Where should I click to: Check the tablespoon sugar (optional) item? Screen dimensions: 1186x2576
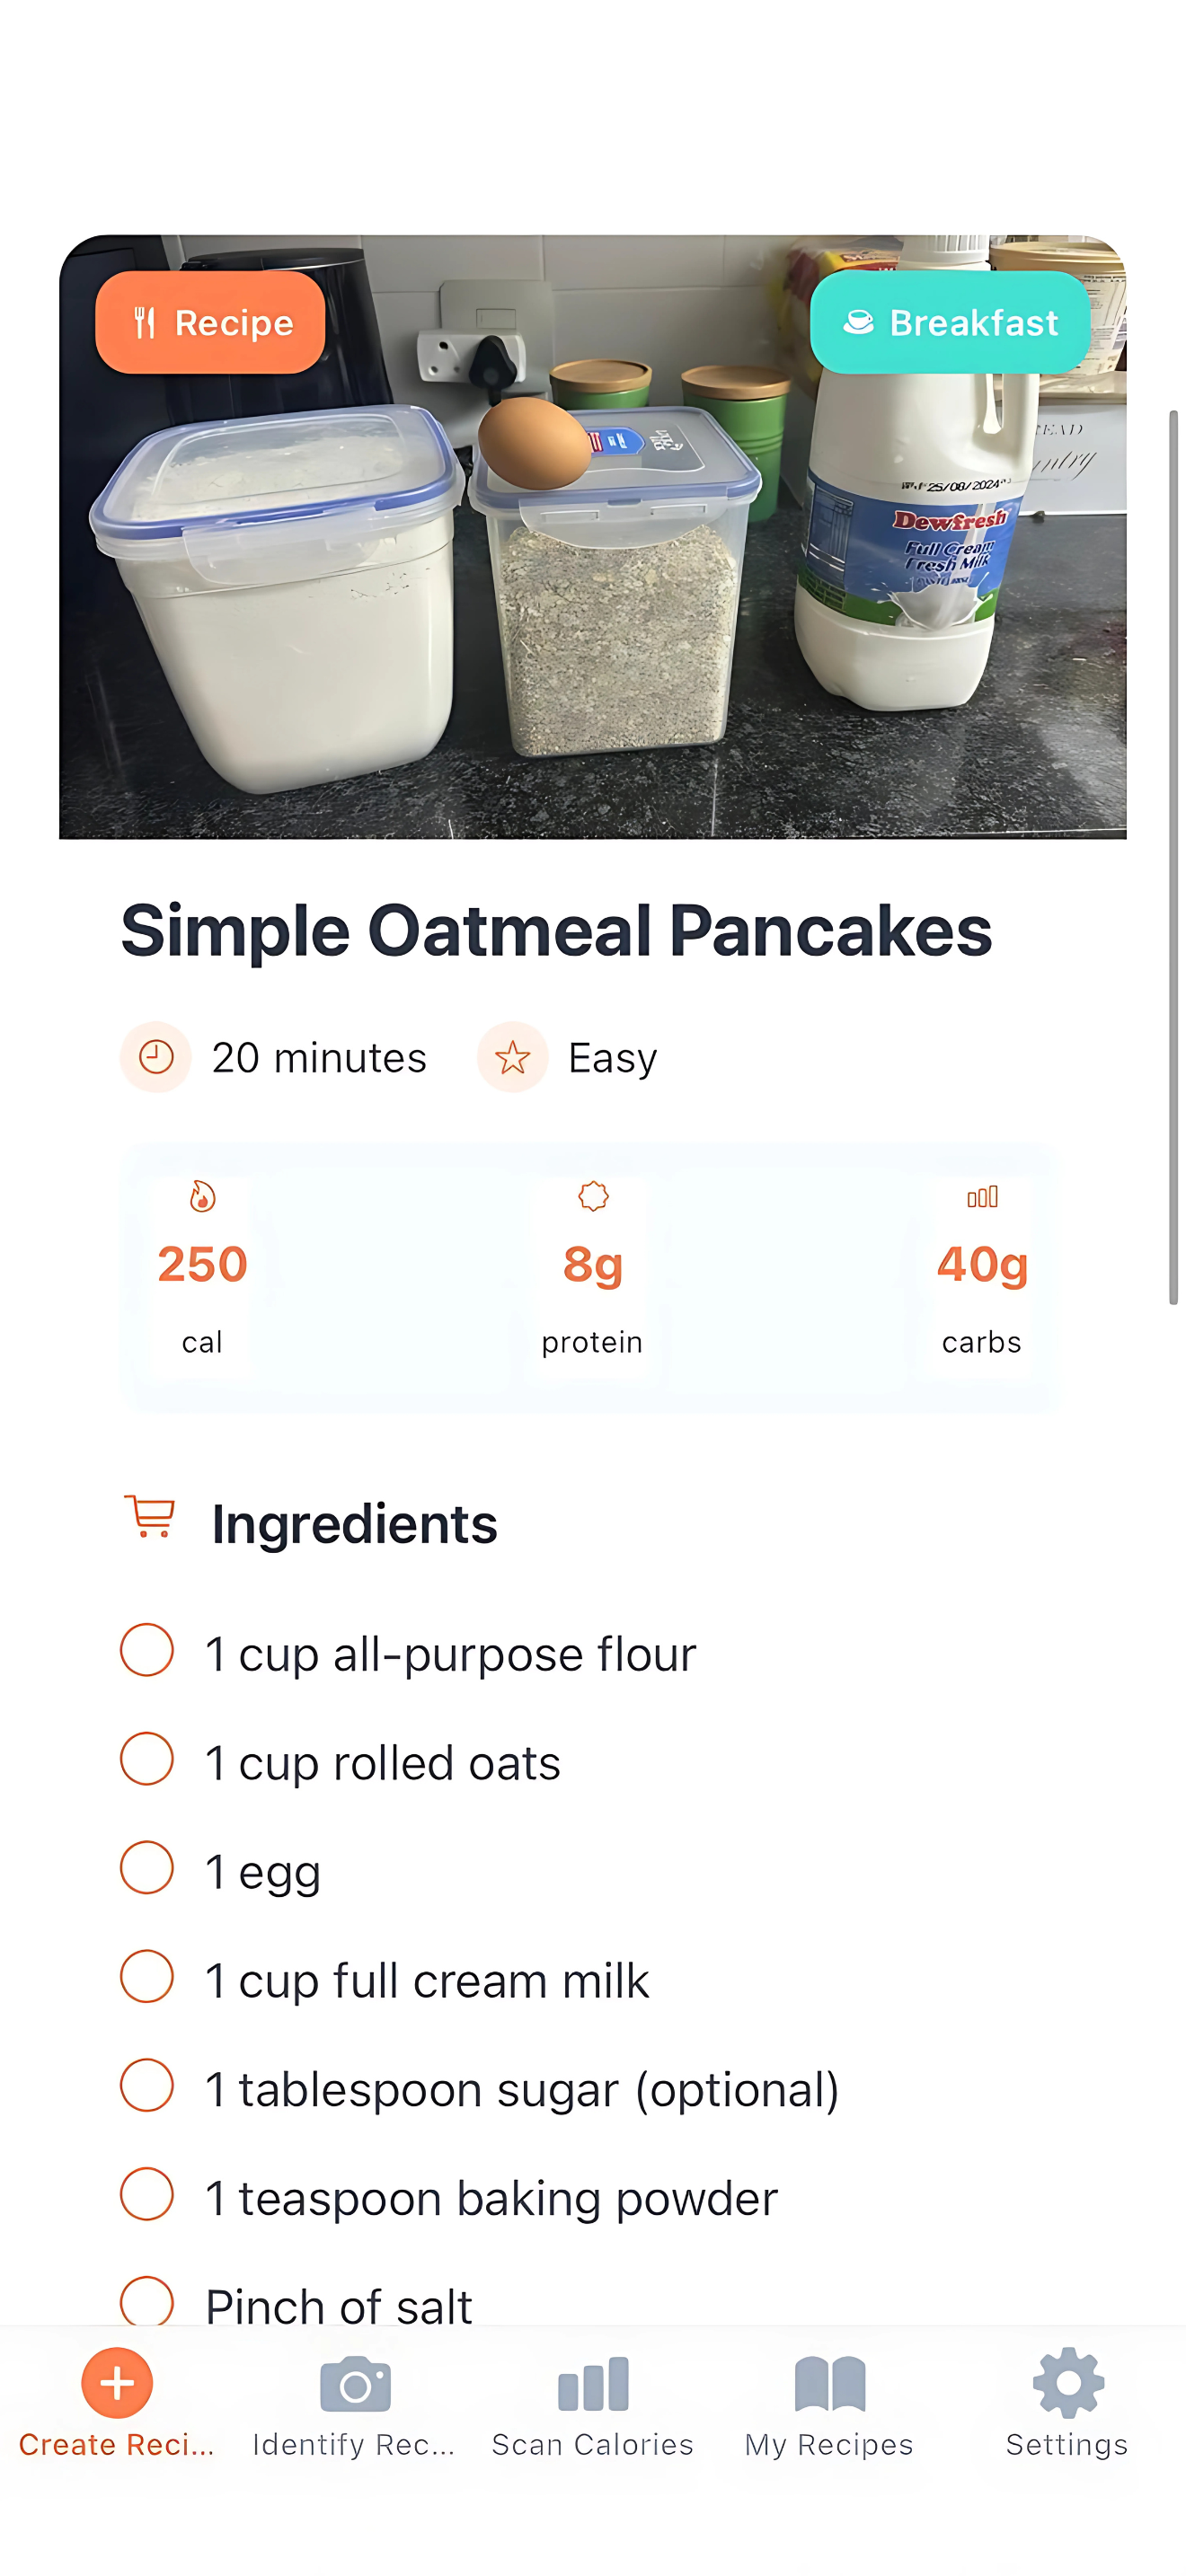click(147, 2086)
